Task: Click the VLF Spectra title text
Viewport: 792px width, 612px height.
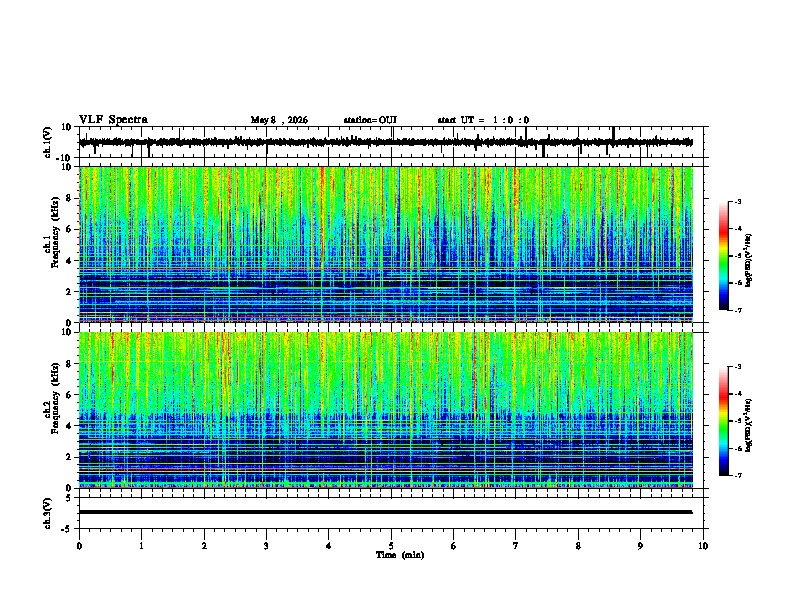Action: 113,120
